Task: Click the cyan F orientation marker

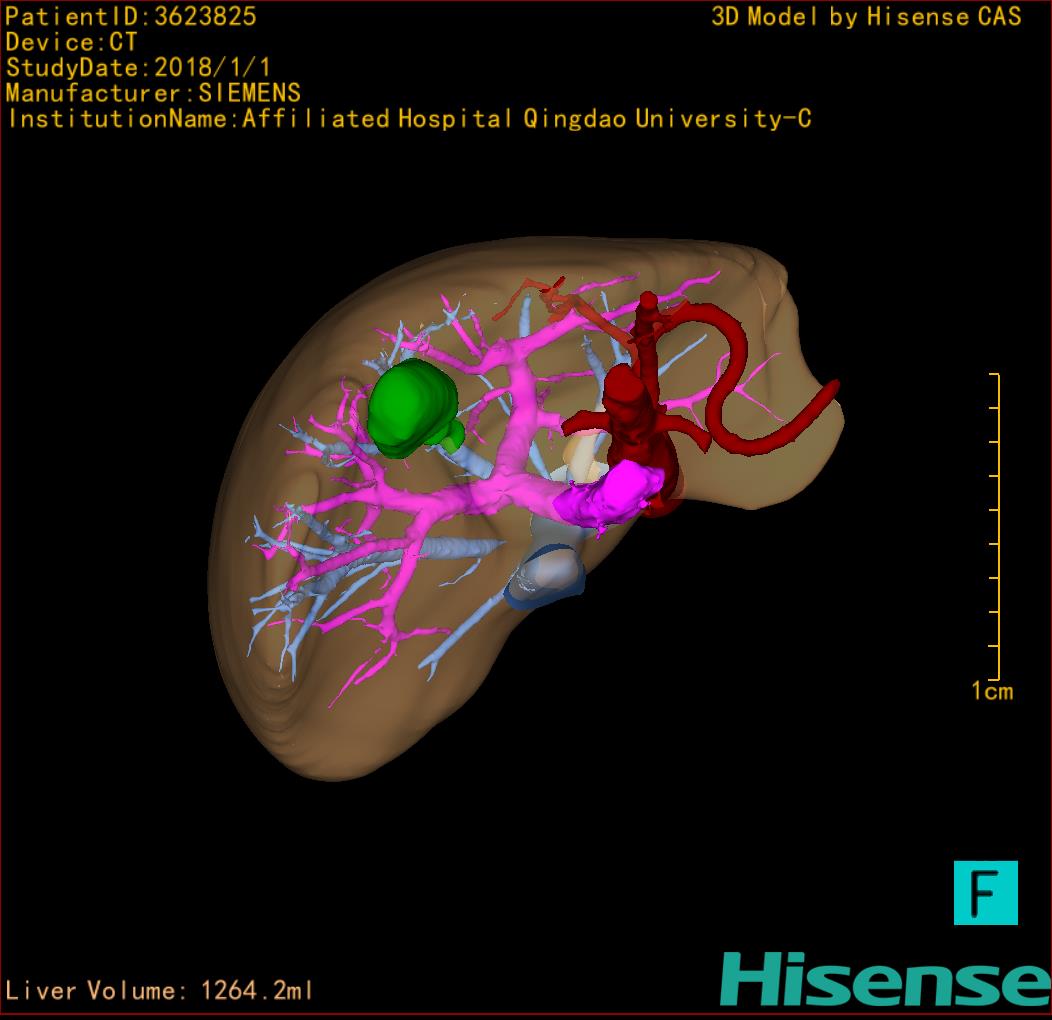Action: coord(985,892)
